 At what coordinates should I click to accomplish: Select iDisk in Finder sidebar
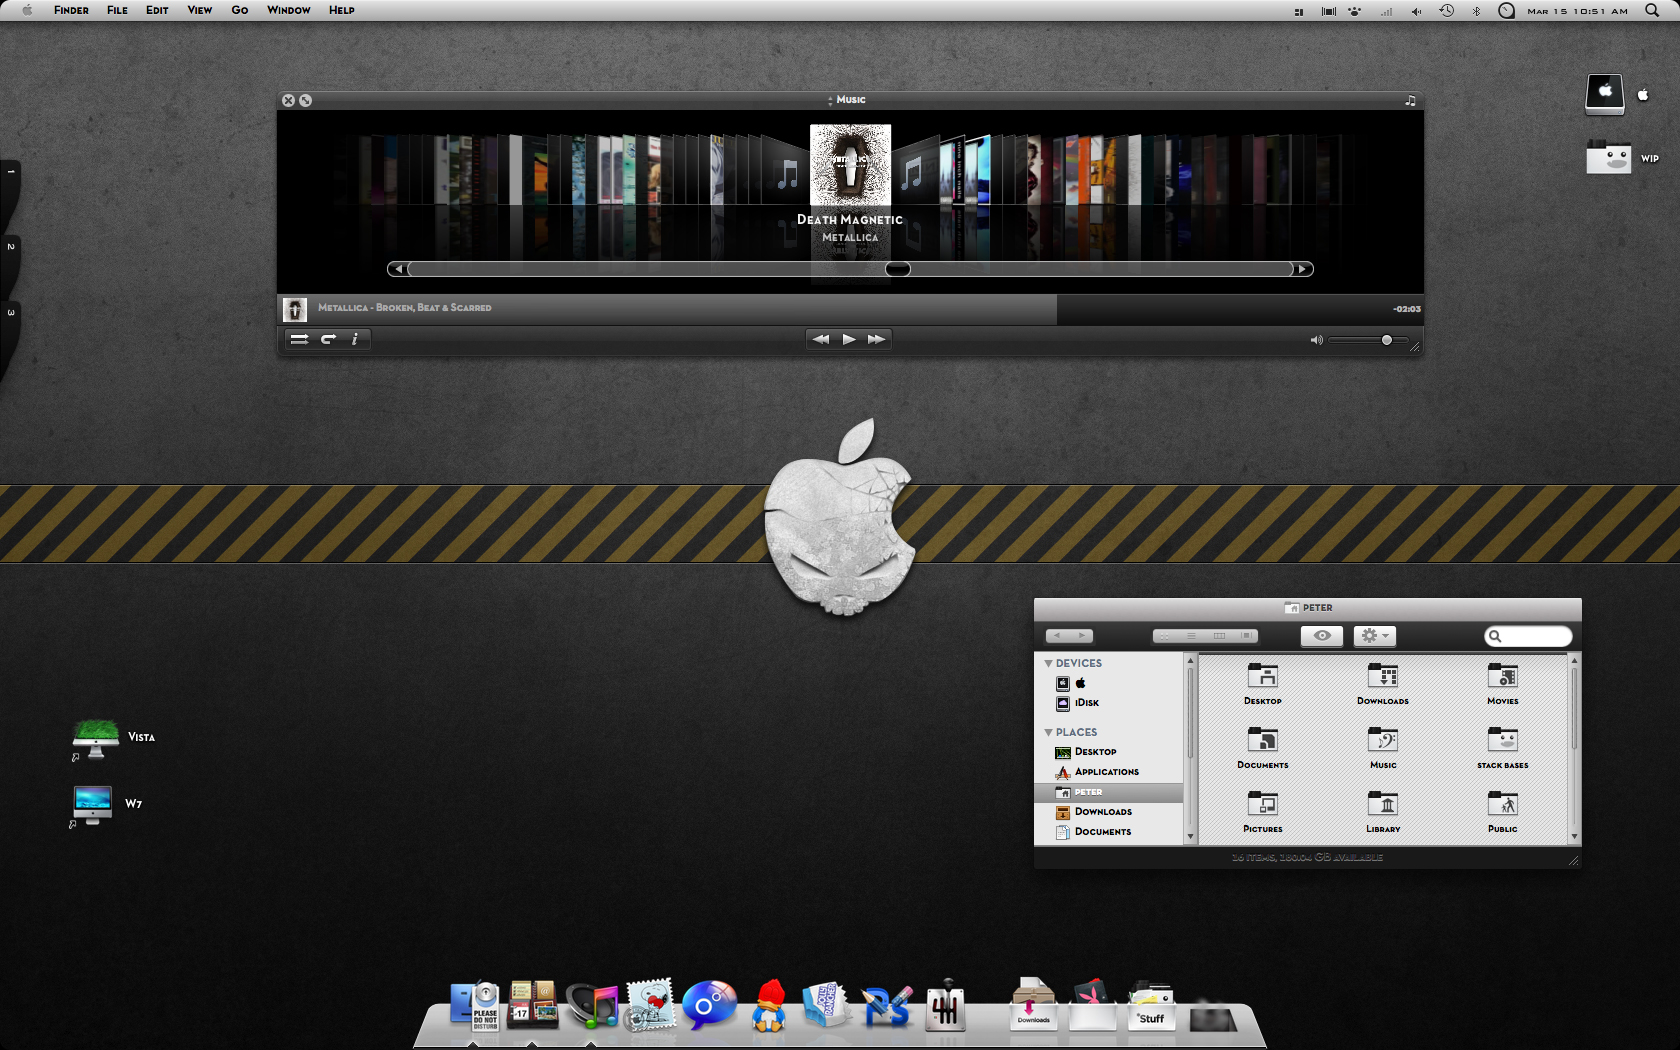pos(1109,703)
